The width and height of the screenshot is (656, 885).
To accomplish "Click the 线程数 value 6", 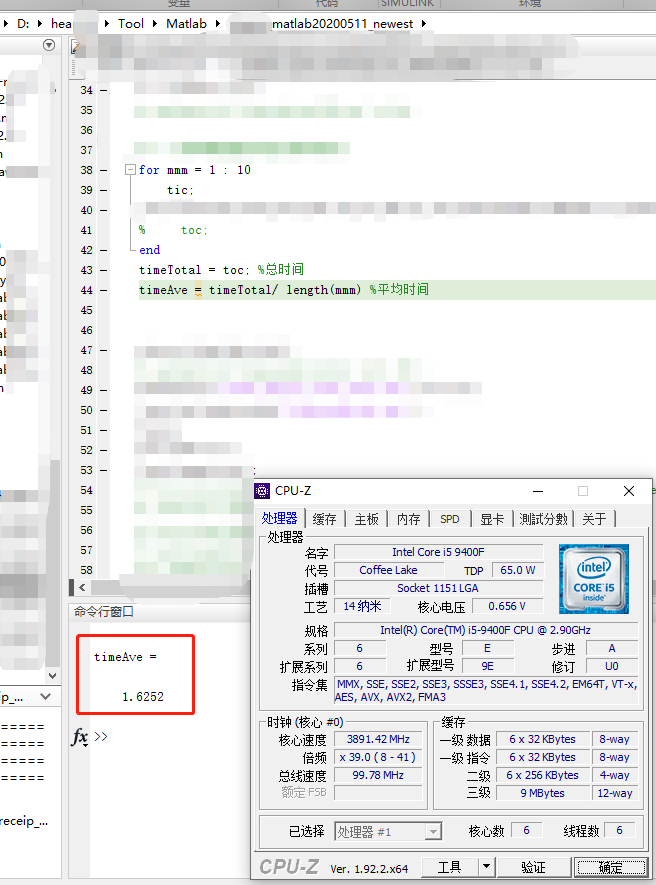I will click(x=619, y=830).
